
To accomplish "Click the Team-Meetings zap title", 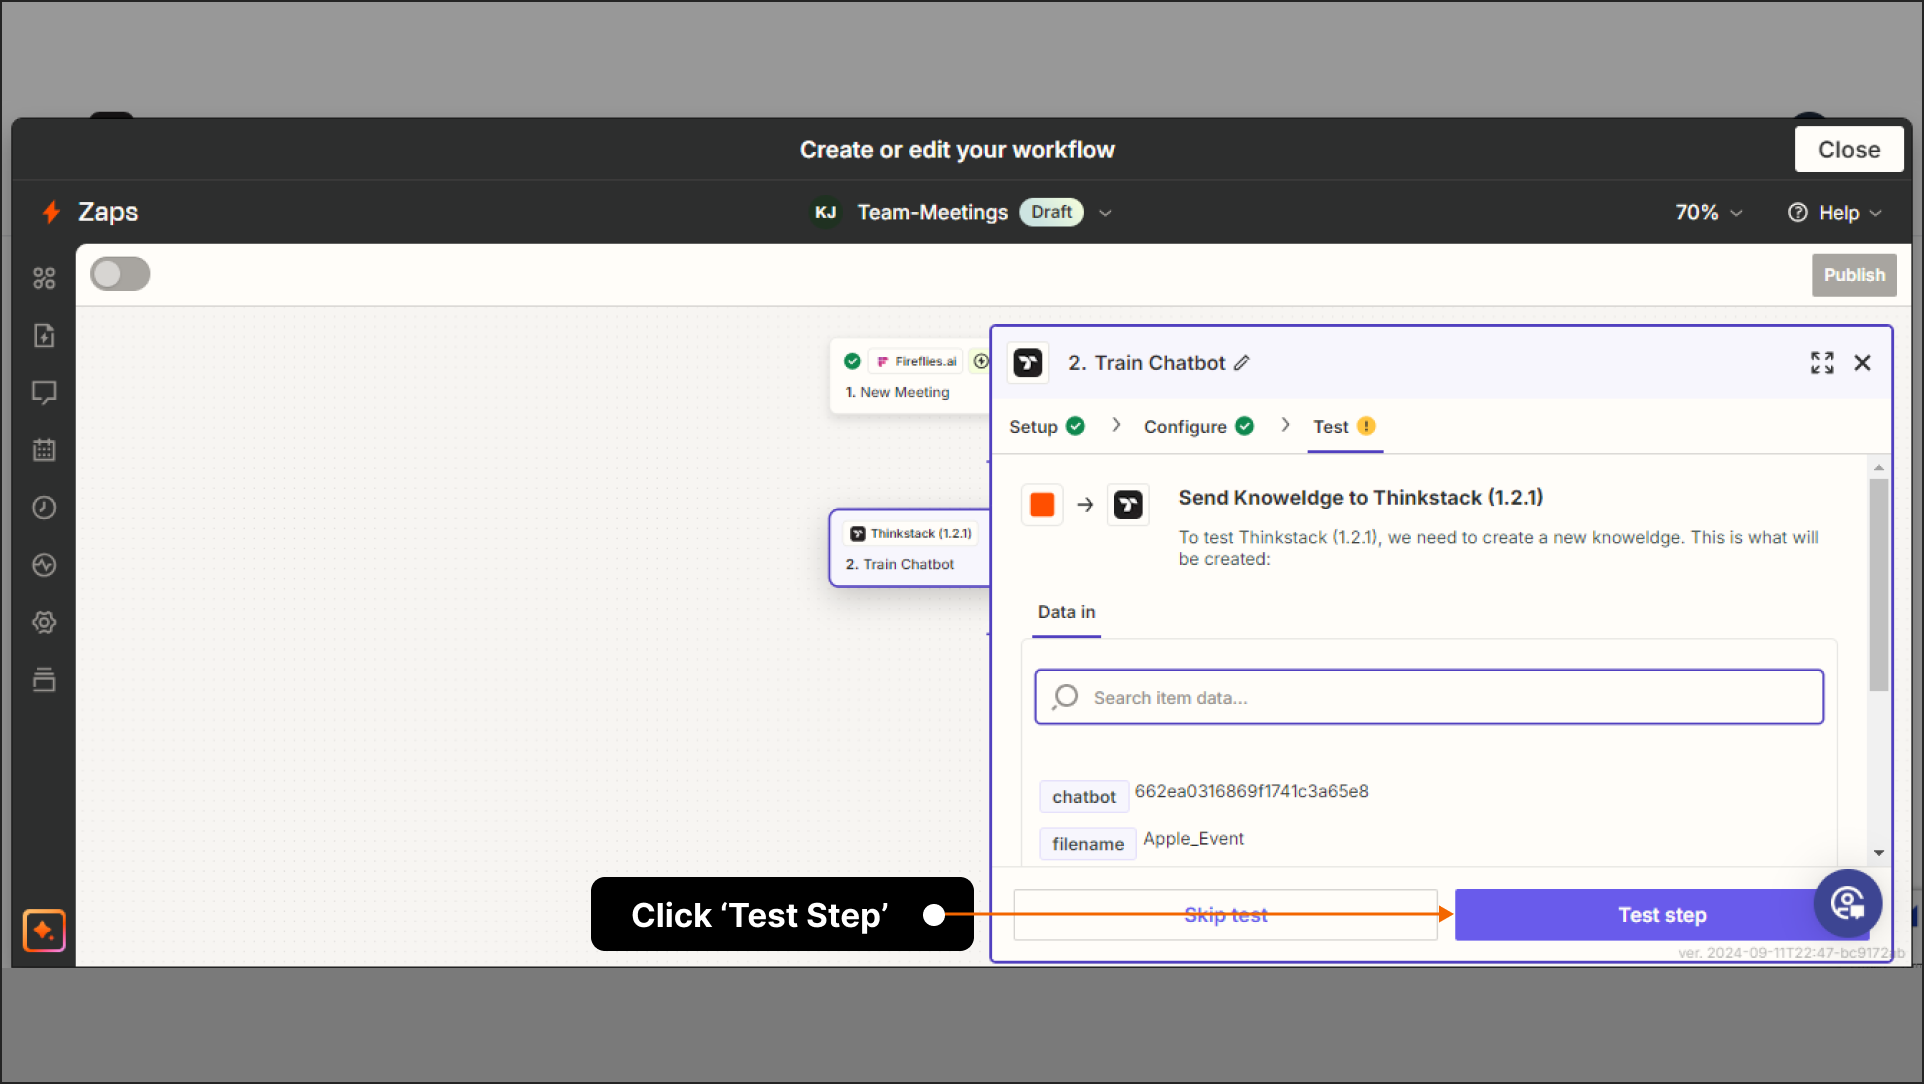I will tap(932, 212).
